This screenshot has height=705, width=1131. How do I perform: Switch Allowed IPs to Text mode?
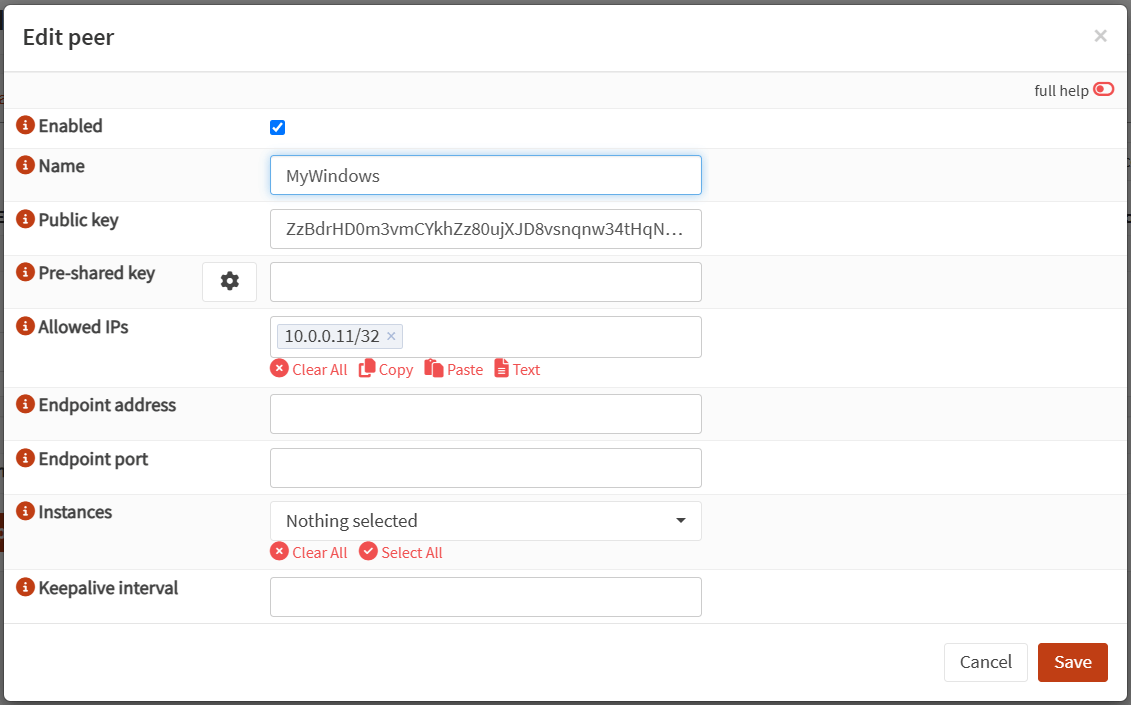517,369
